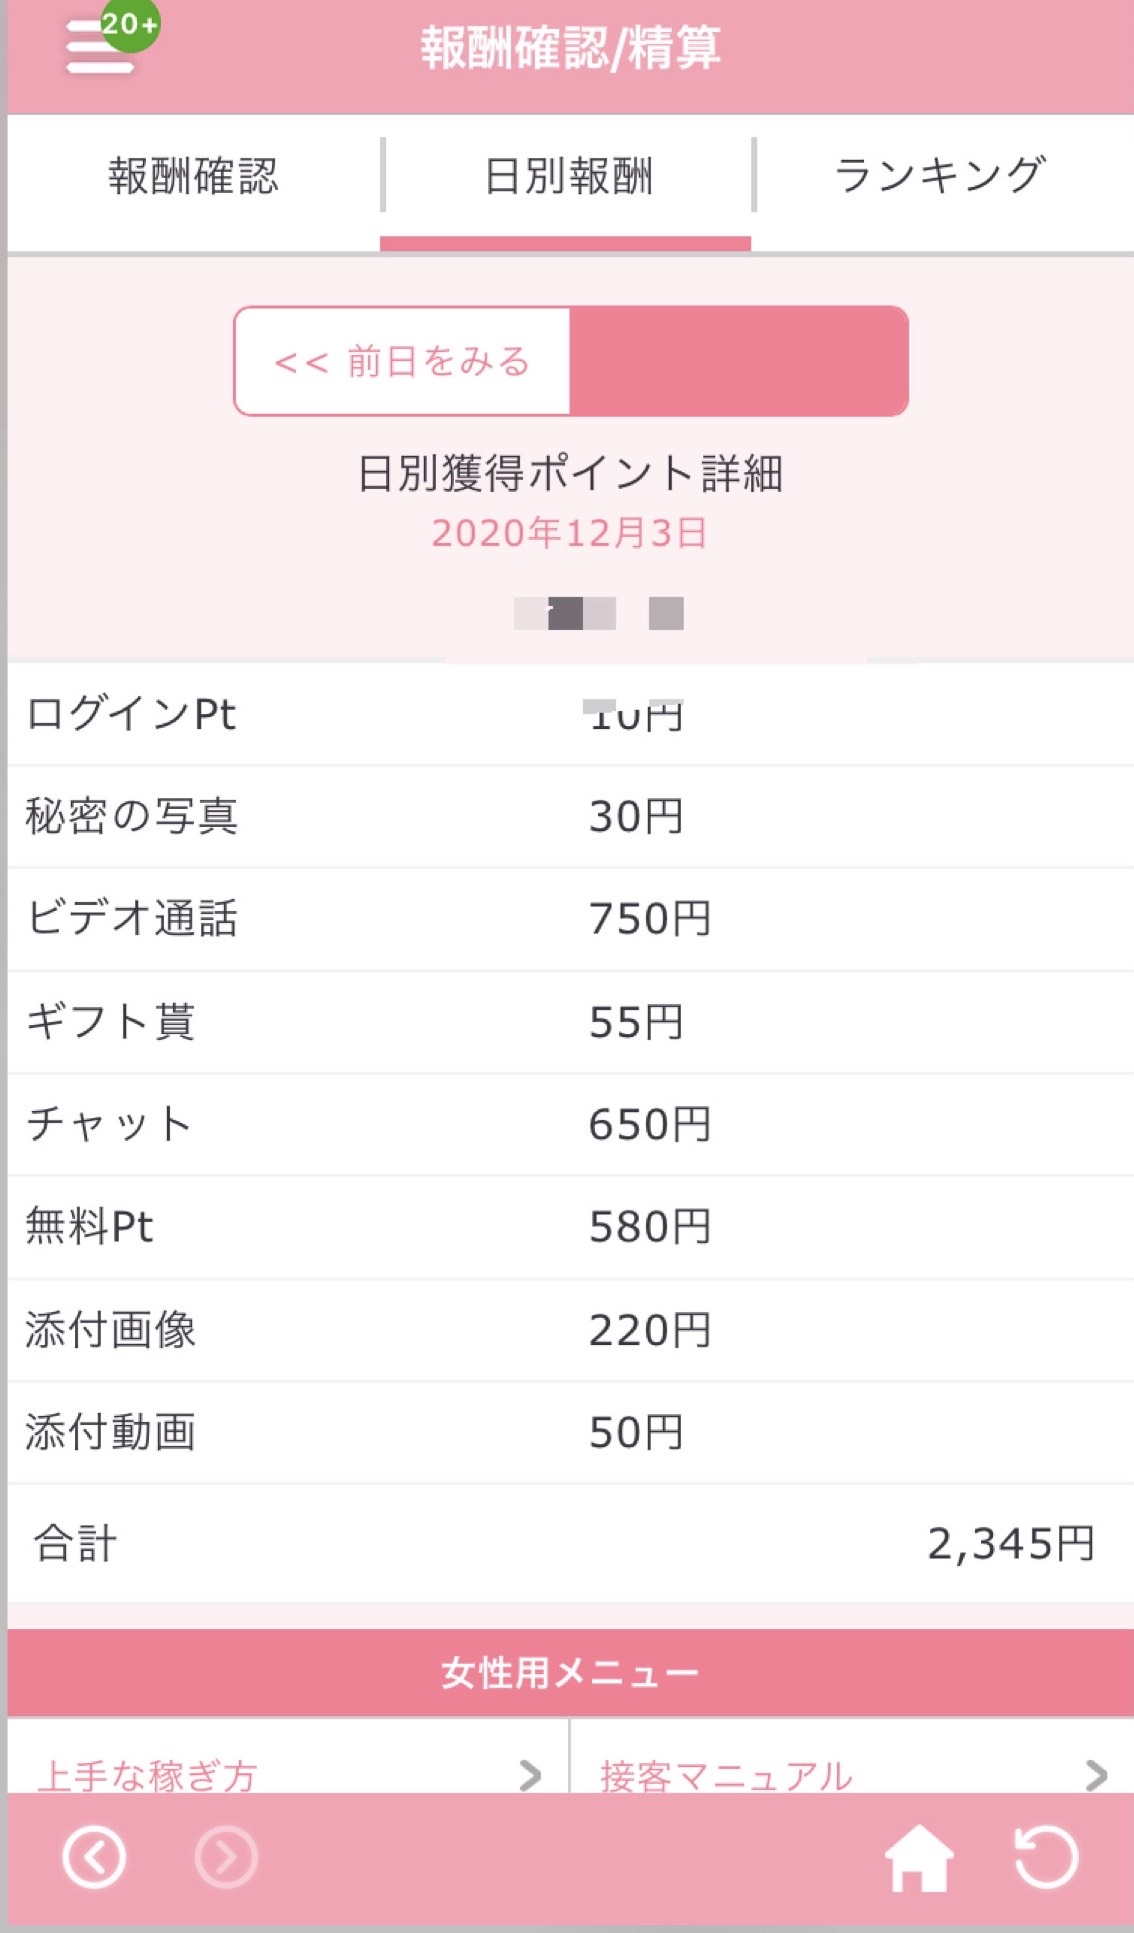Expand the 接客マニュアル chevron arrow
Screen dimensions: 1134x1933
tap(1096, 1775)
